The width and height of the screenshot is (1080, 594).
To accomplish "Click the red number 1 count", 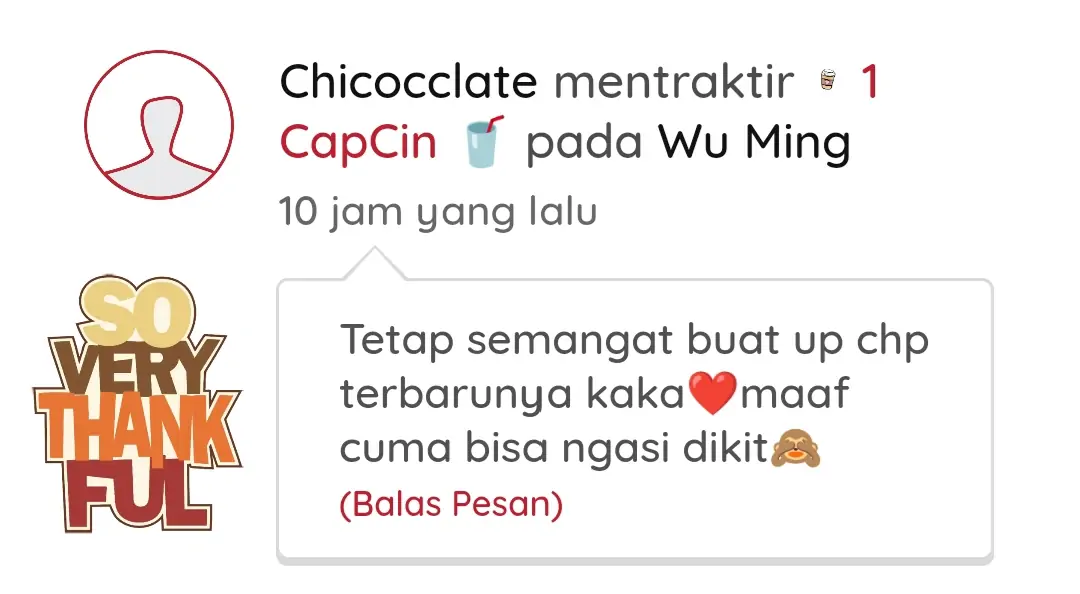I will point(870,81).
